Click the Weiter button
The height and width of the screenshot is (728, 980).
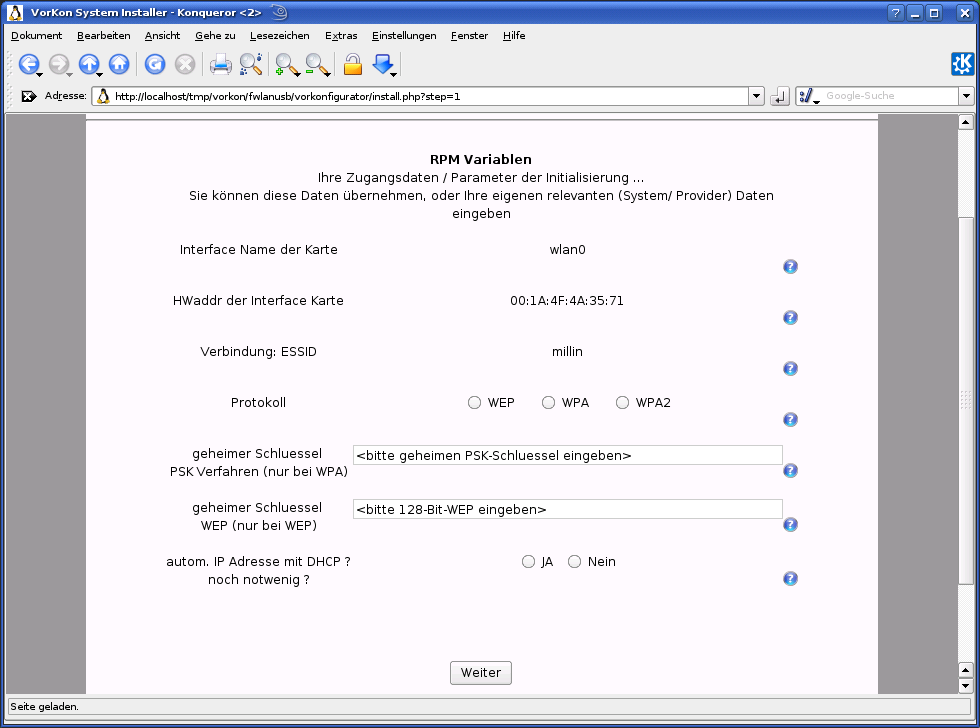coord(481,673)
